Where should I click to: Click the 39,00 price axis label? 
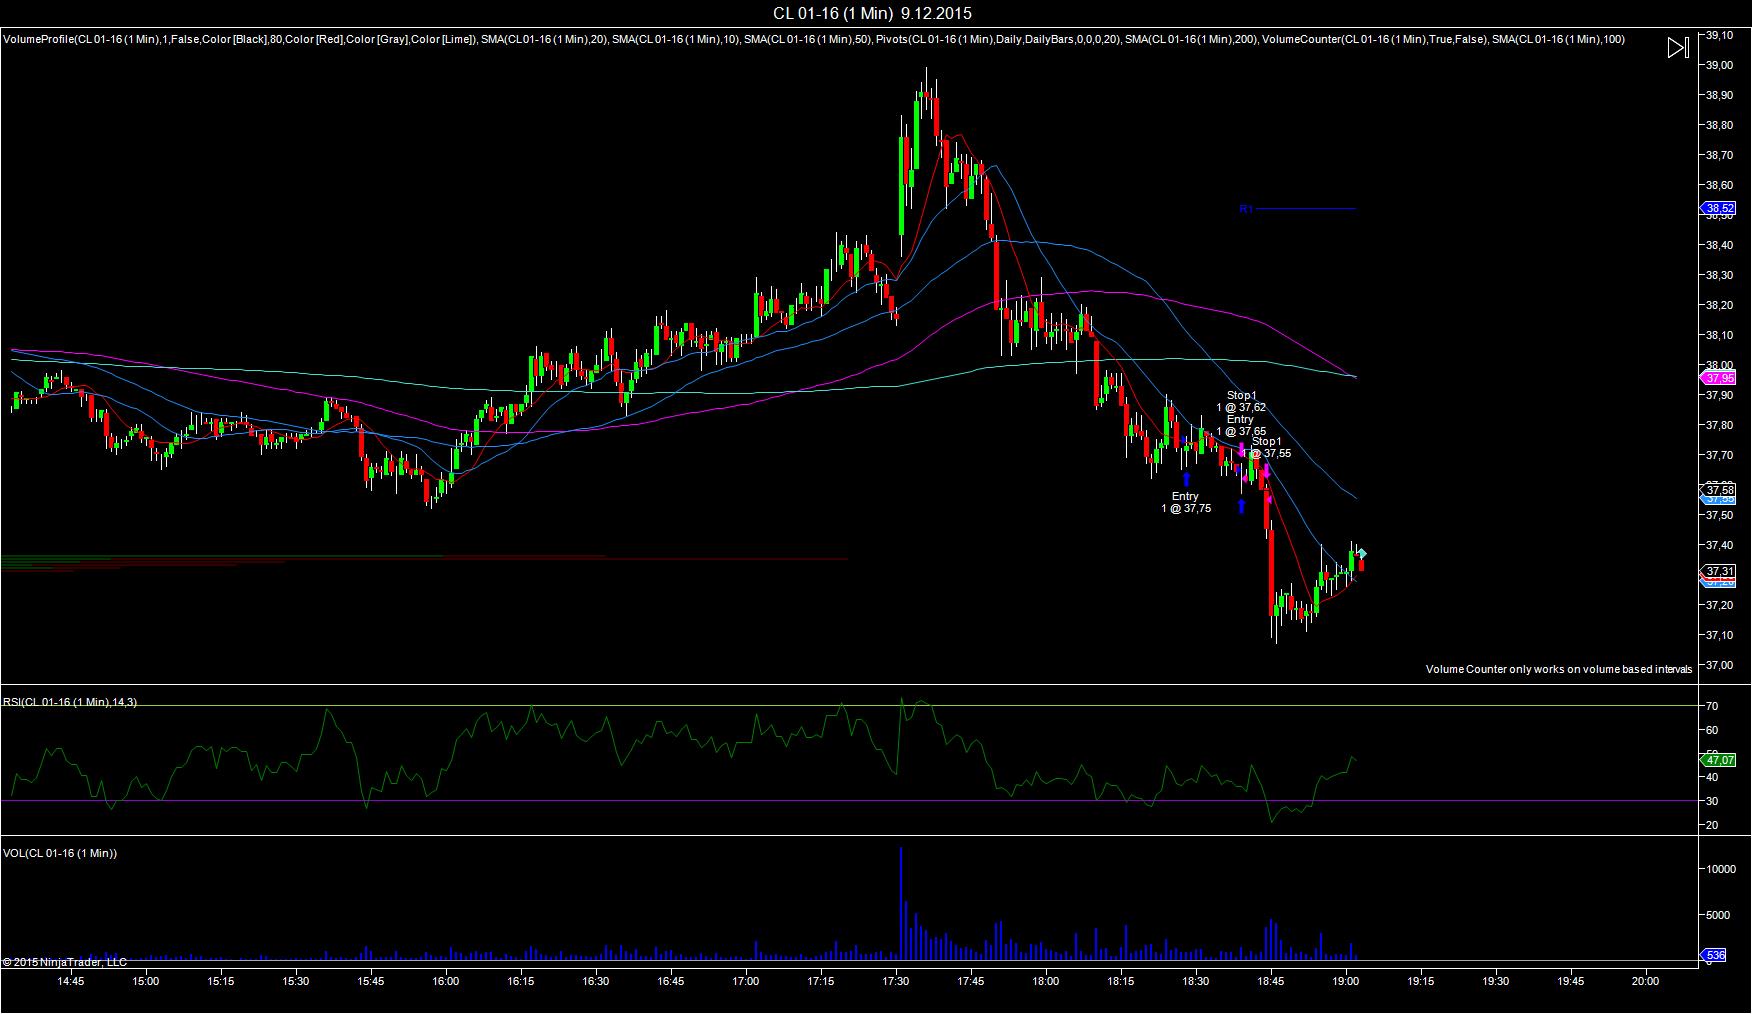(x=1719, y=65)
